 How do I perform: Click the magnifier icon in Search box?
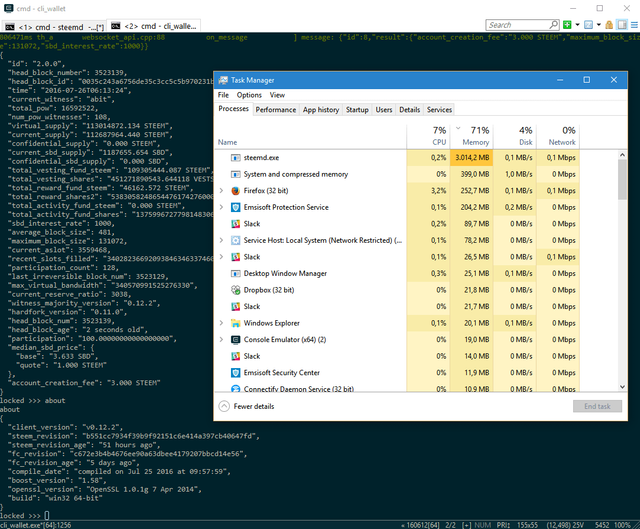(x=553, y=24)
